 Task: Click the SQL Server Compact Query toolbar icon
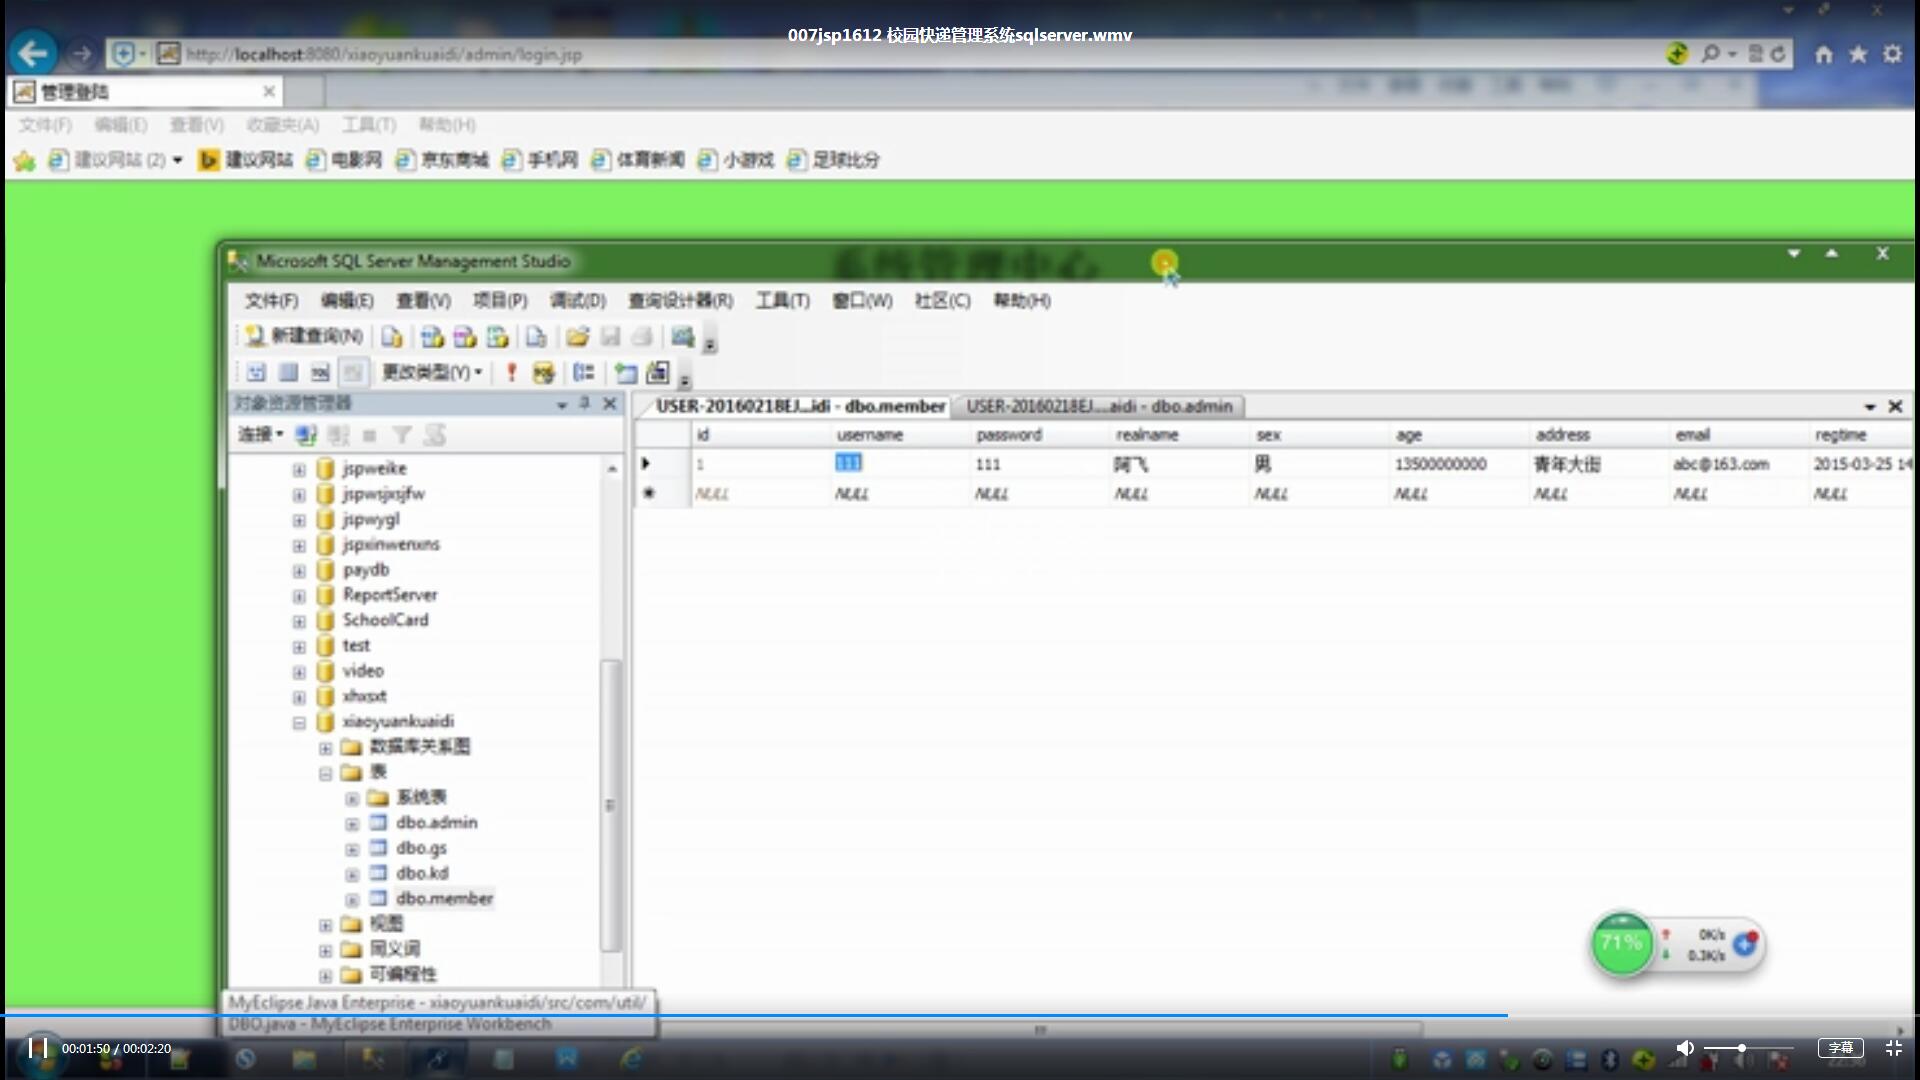(536, 337)
